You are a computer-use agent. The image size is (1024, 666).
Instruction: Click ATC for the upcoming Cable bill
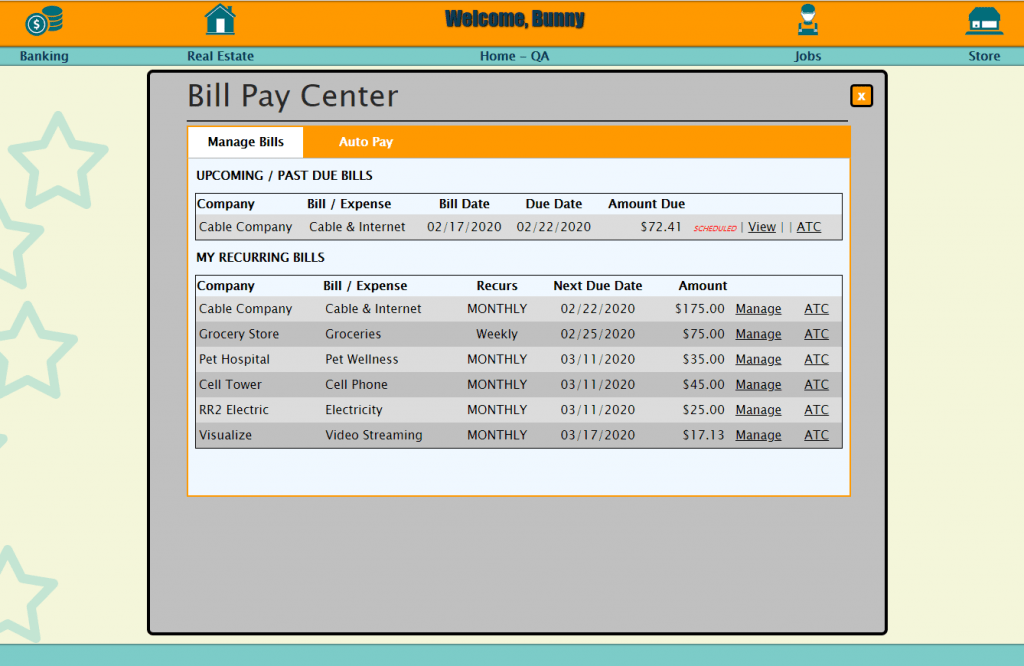808,227
